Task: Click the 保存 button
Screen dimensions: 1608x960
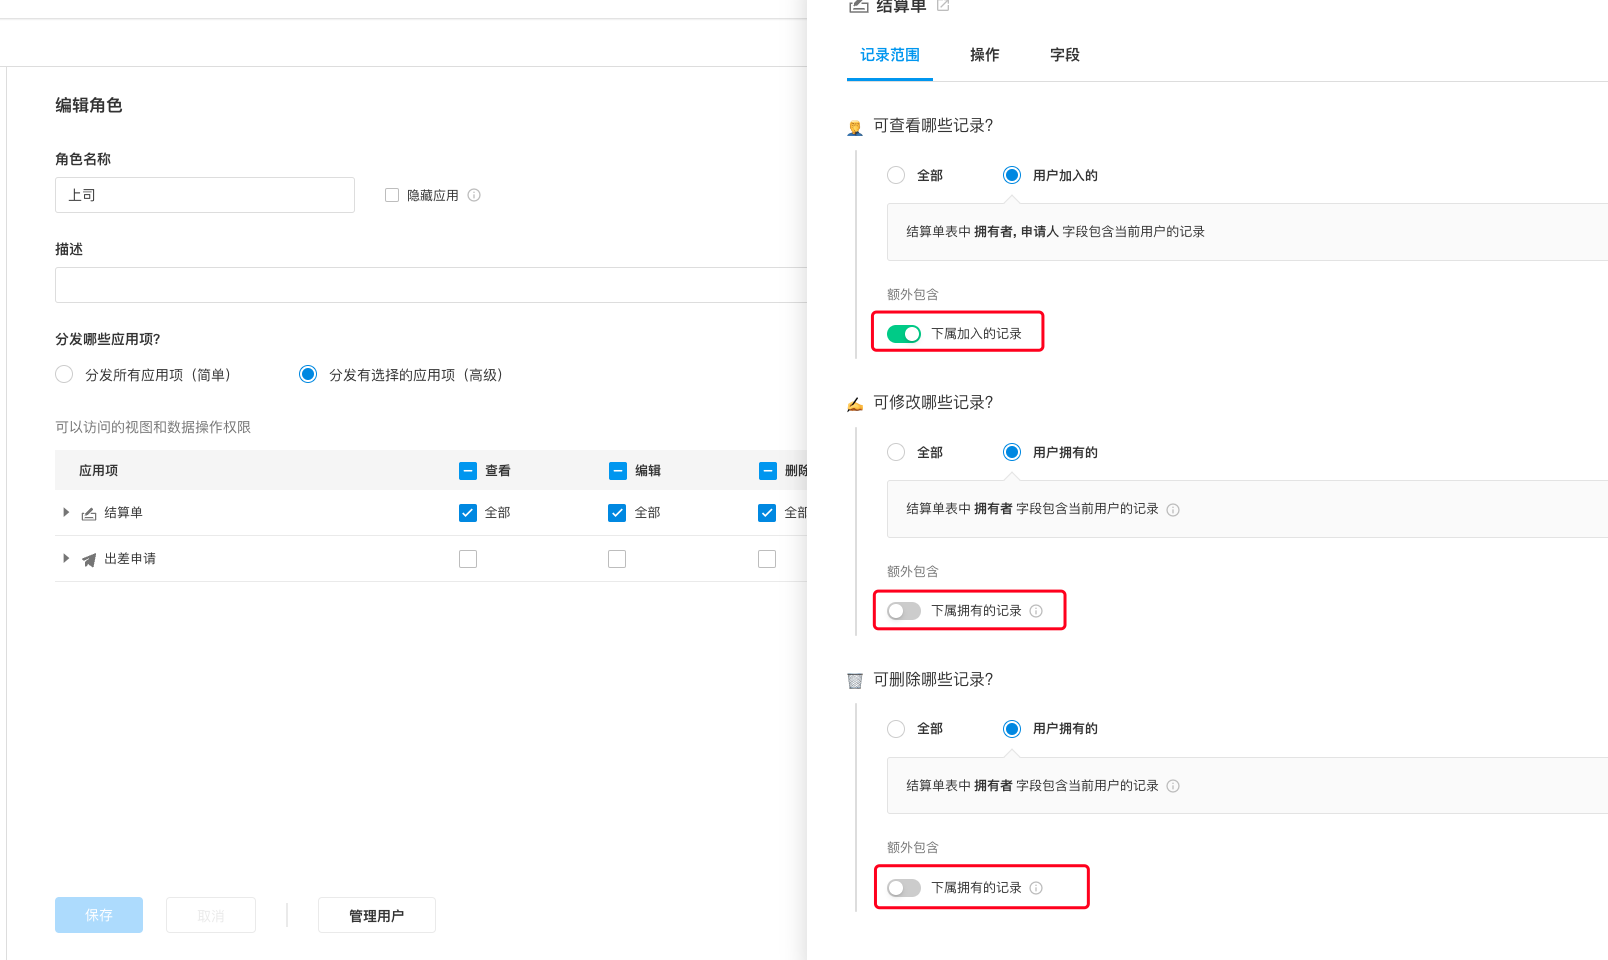Action: tap(99, 915)
